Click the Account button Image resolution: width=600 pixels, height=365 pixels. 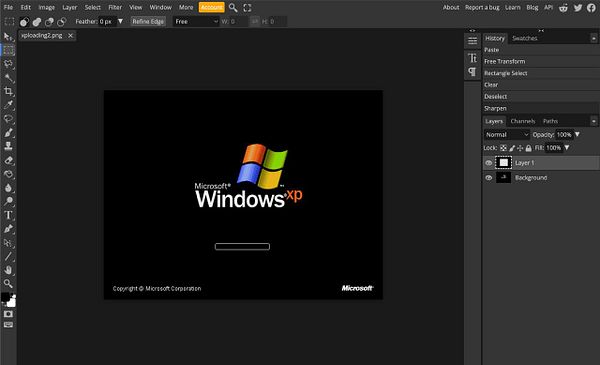point(212,7)
